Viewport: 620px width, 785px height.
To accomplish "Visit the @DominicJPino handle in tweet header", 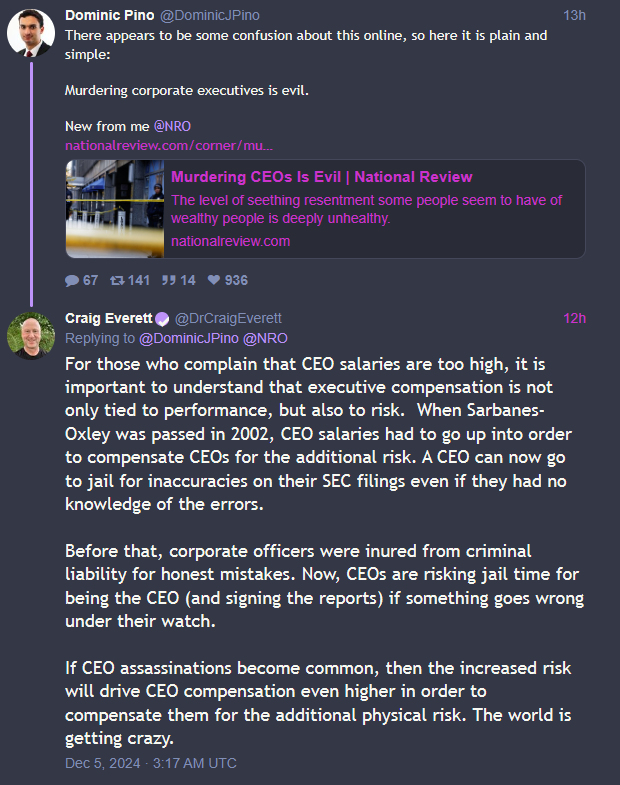I will [210, 16].
